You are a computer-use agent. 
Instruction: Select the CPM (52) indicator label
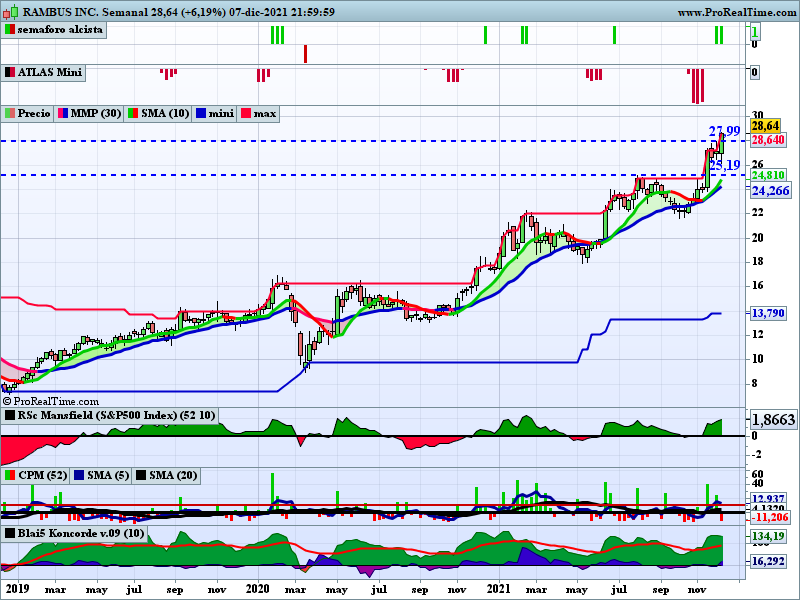[x=42, y=476]
